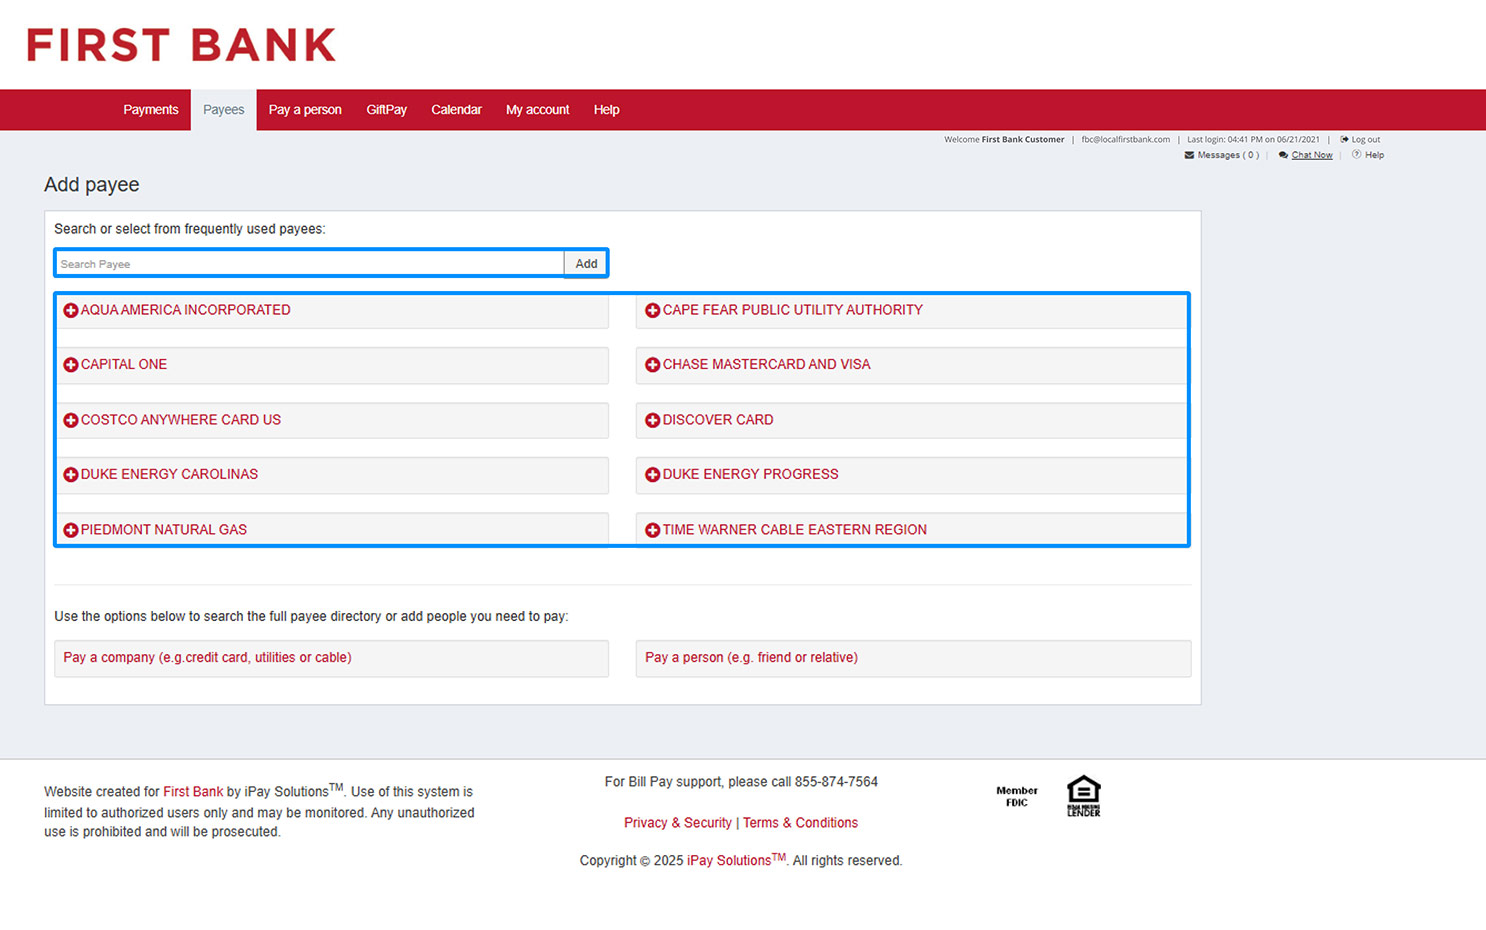Screen dimensions: 1486x930
Task: Select the plus icon for DISCOVER CARD
Action: point(651,419)
